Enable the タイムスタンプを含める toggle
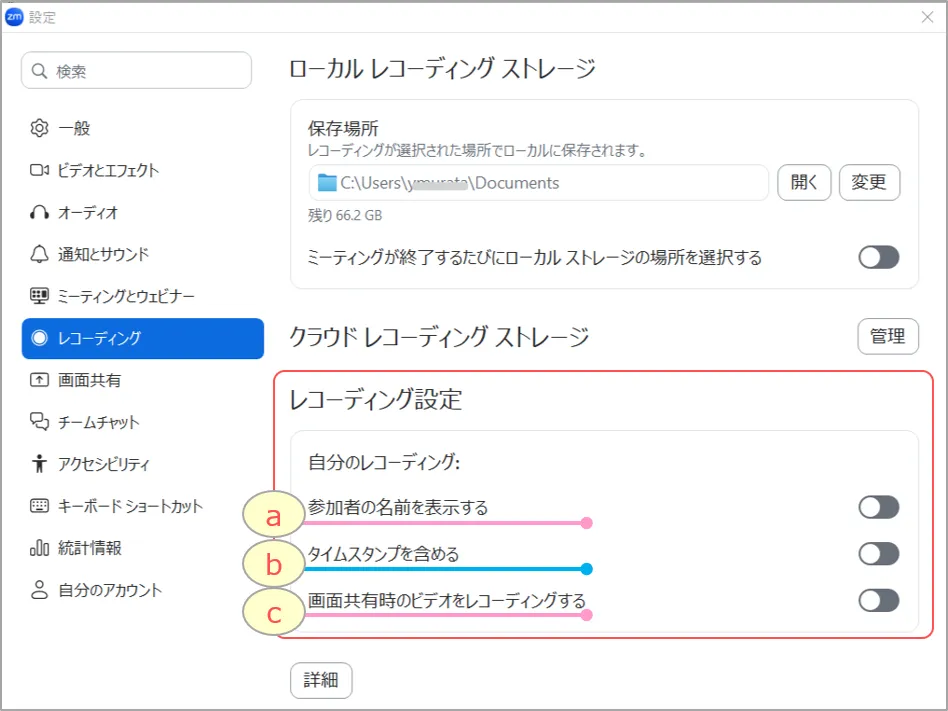Viewport: 948px width, 711px height. coord(878,554)
